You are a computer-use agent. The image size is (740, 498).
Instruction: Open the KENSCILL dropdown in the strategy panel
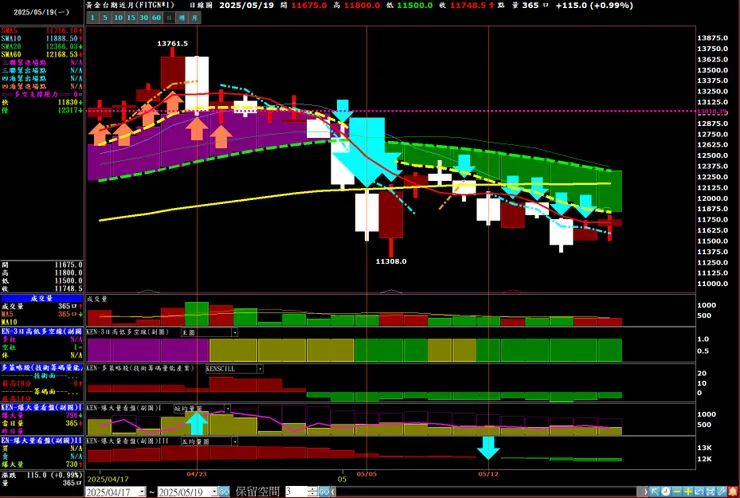(260, 369)
